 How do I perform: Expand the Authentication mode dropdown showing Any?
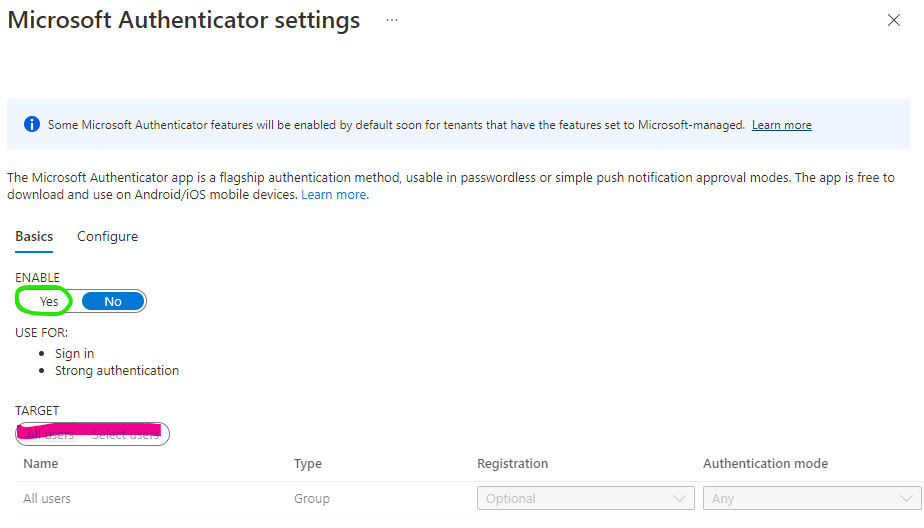pyautogui.click(x=812, y=498)
